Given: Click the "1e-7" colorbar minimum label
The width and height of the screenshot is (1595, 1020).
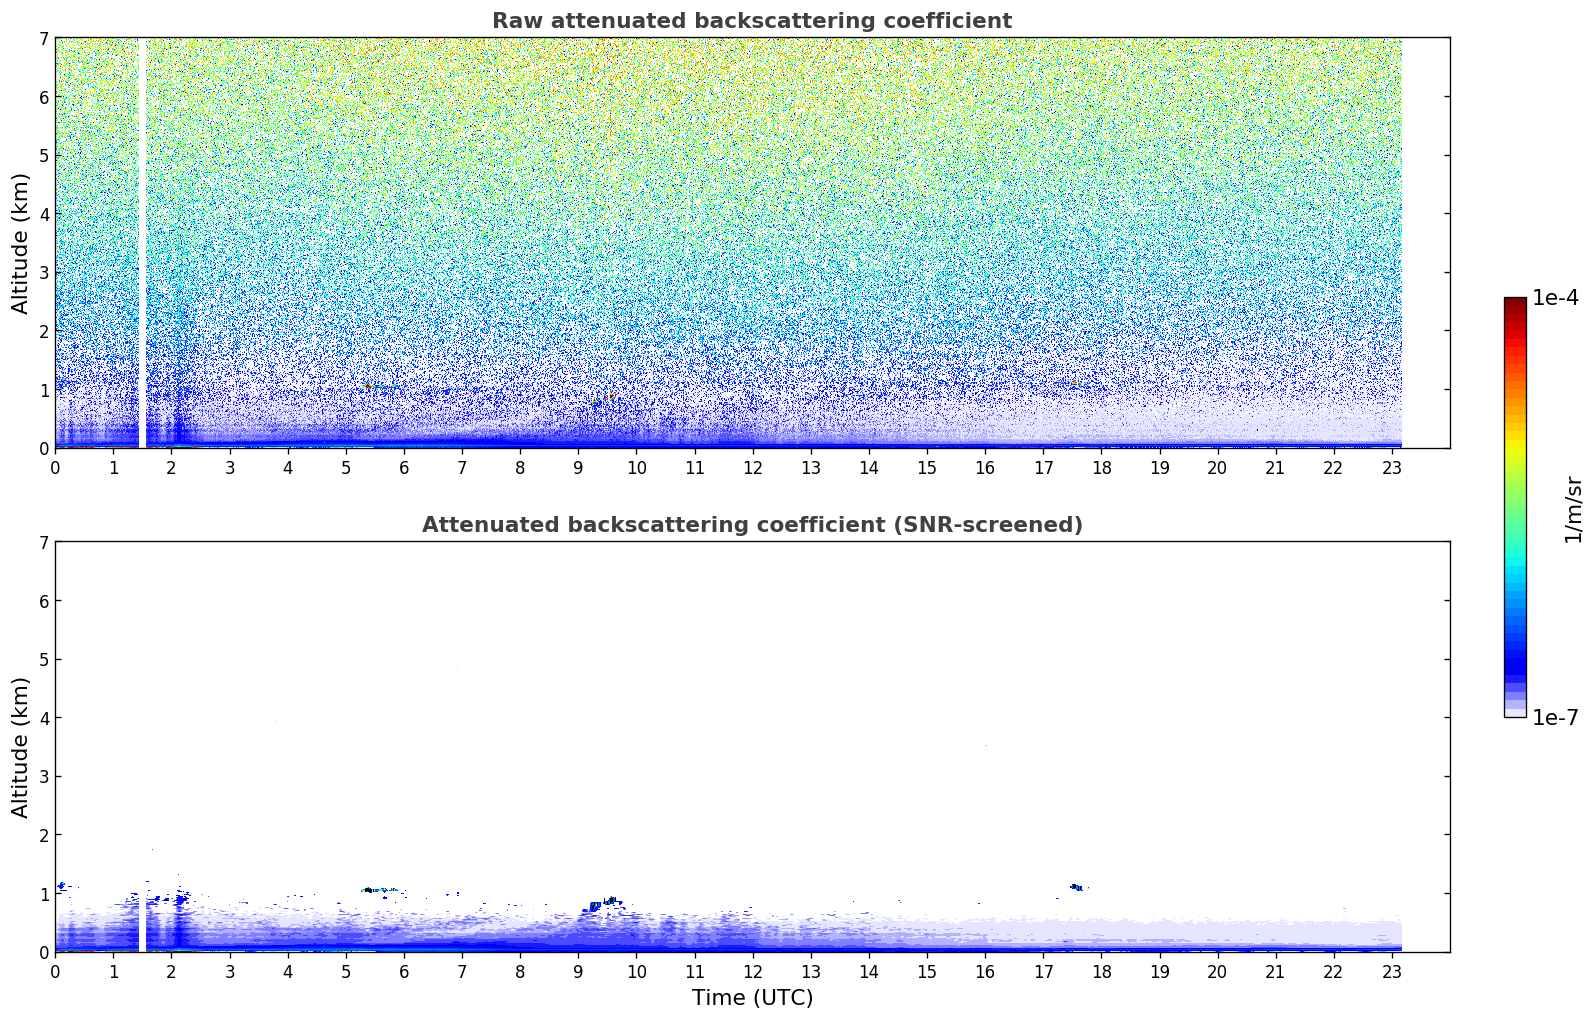Looking at the screenshot, I should pos(1556,718).
